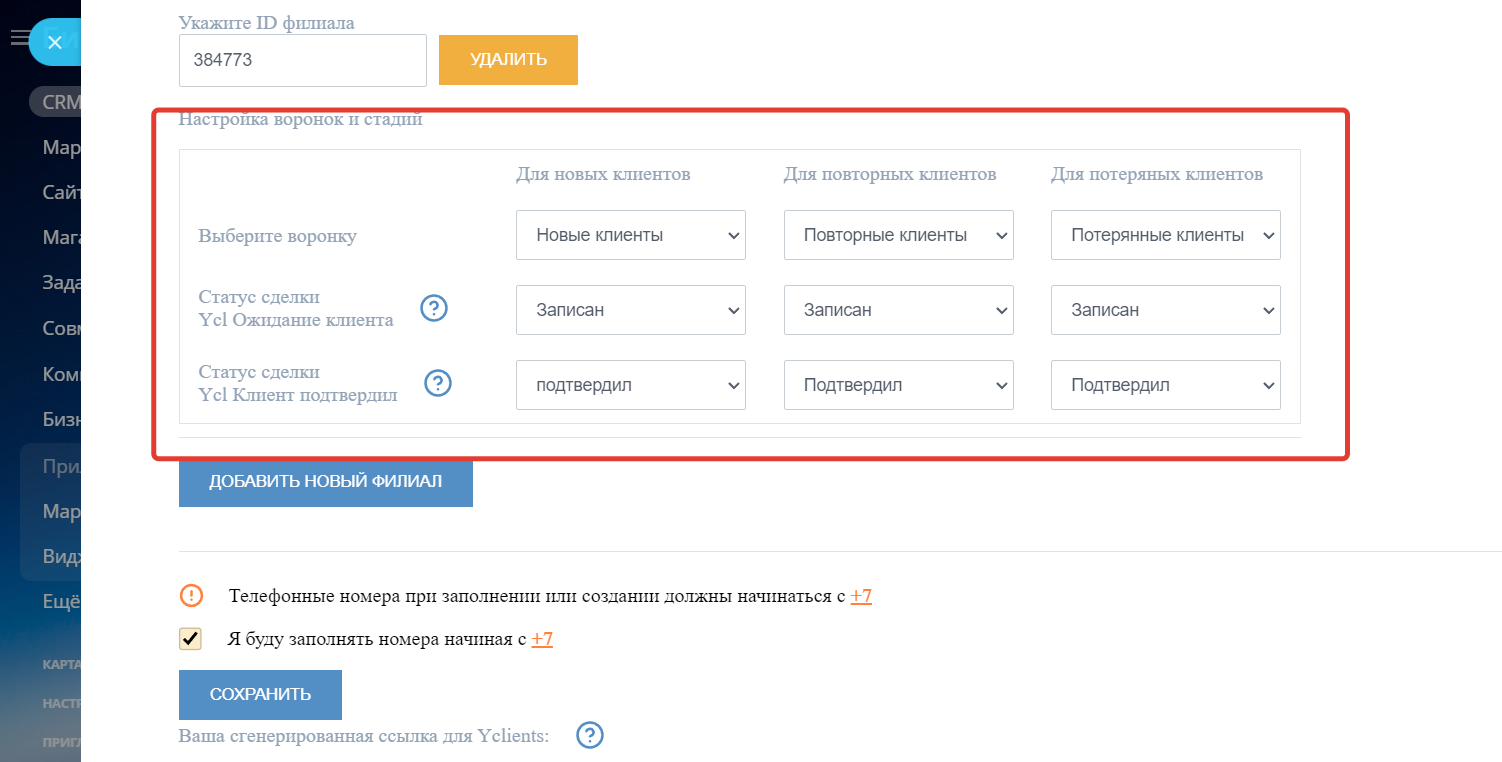Viewport: 1502px width, 762px height.
Task: Expand the "Повторные клиенты" funnel dropdown
Action: [898, 235]
